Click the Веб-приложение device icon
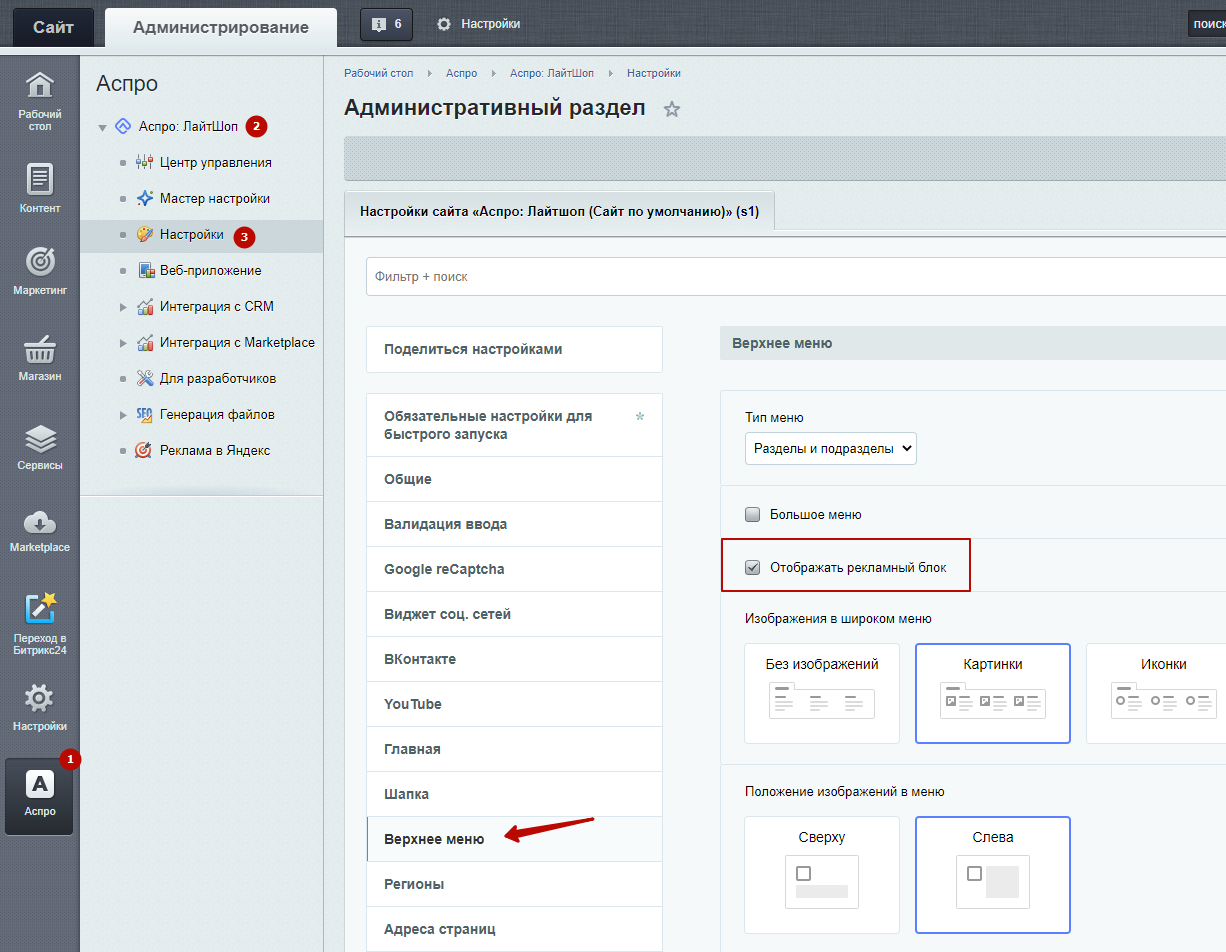This screenshot has height=952, width=1226. [x=145, y=270]
